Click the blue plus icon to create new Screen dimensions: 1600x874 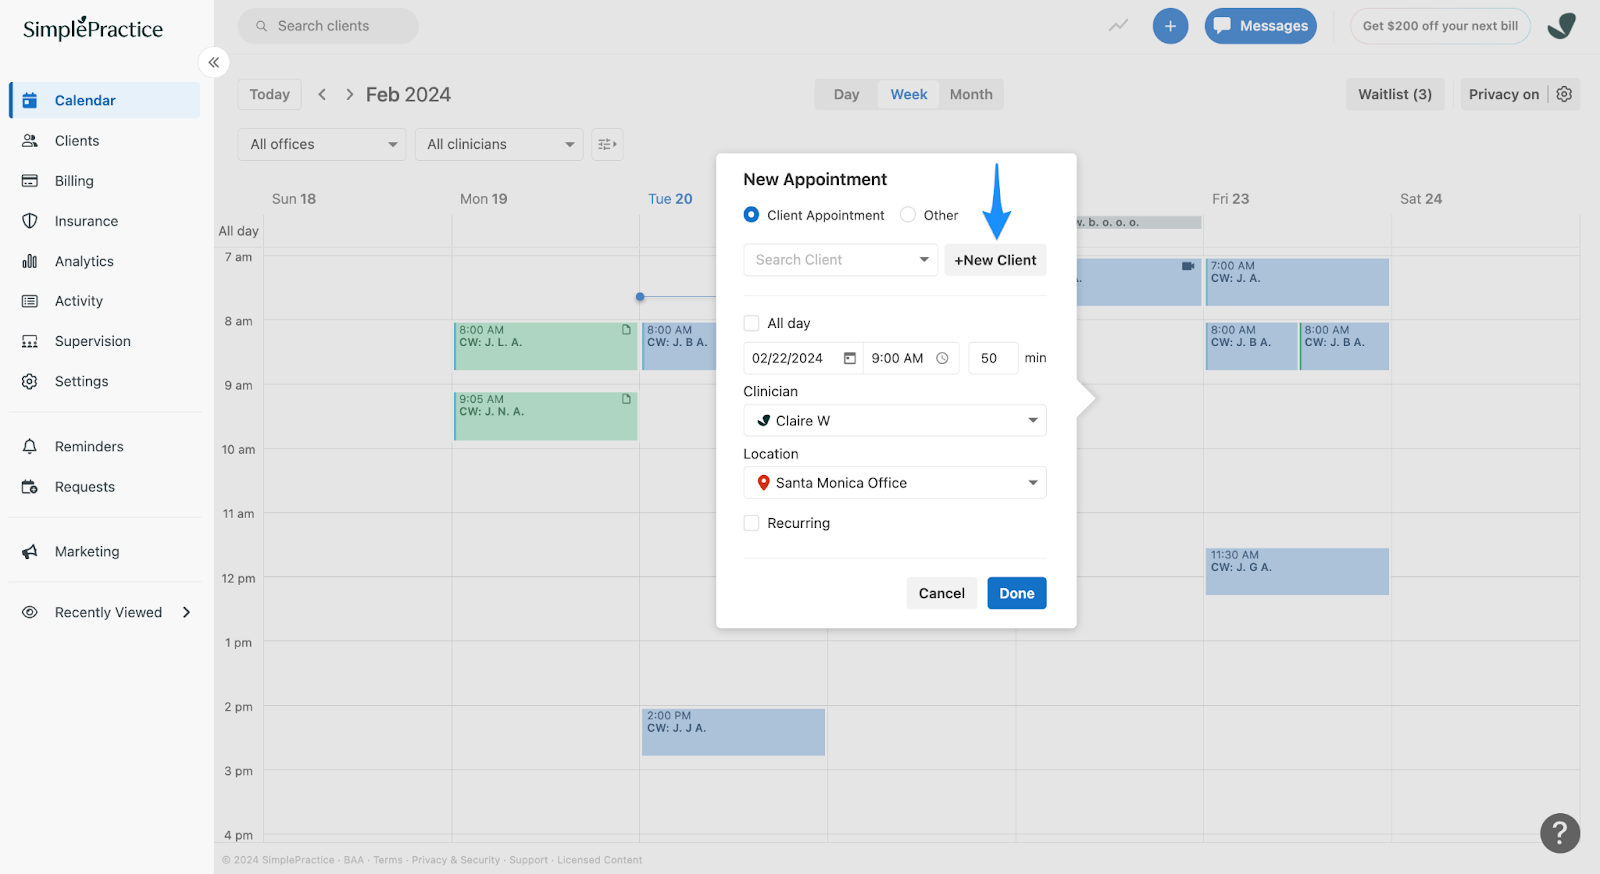pyautogui.click(x=1170, y=25)
